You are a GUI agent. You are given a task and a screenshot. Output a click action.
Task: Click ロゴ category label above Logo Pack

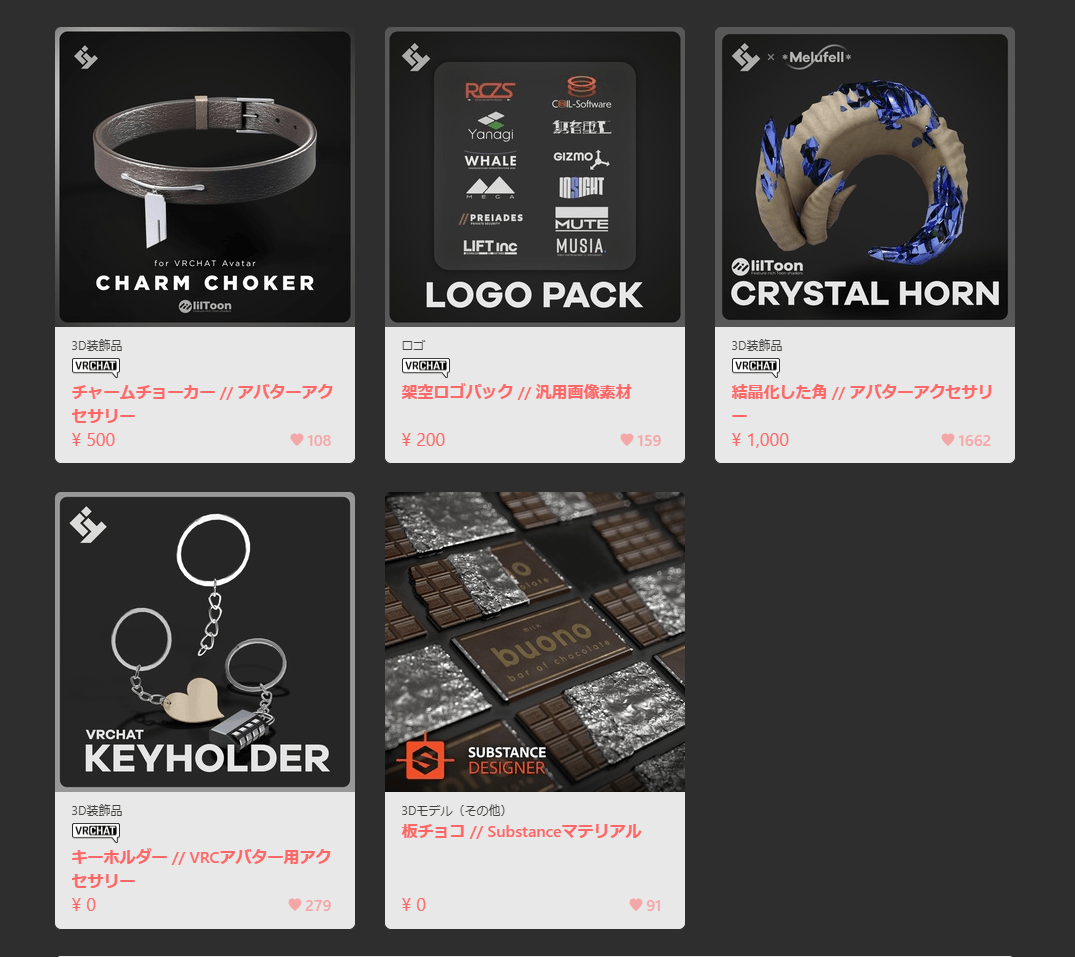point(413,346)
